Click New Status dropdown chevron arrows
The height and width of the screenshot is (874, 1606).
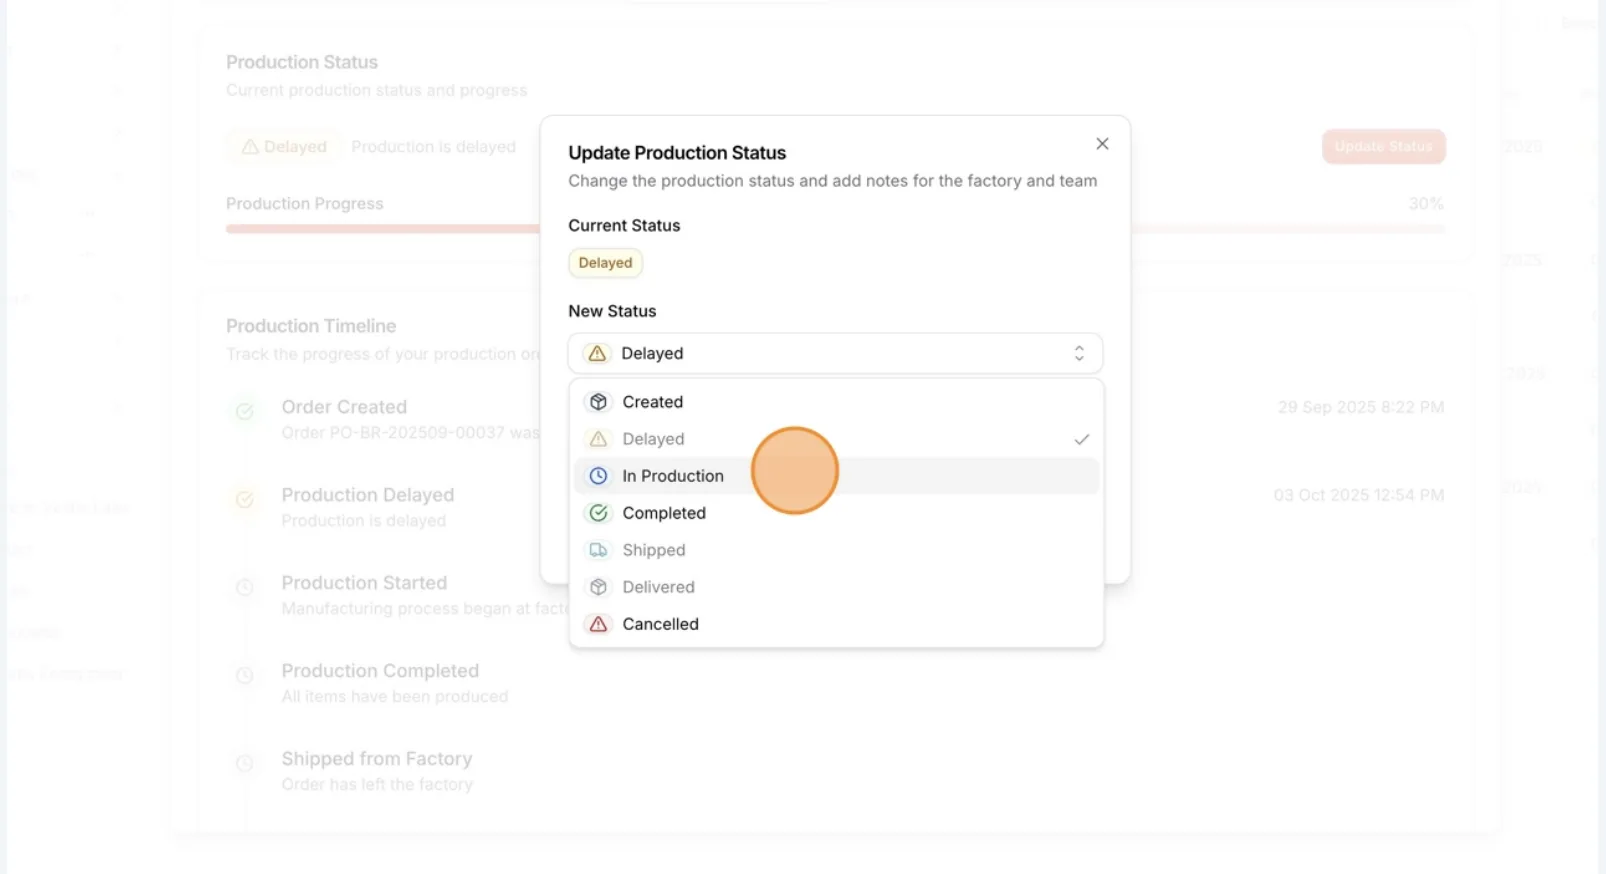coord(1079,353)
